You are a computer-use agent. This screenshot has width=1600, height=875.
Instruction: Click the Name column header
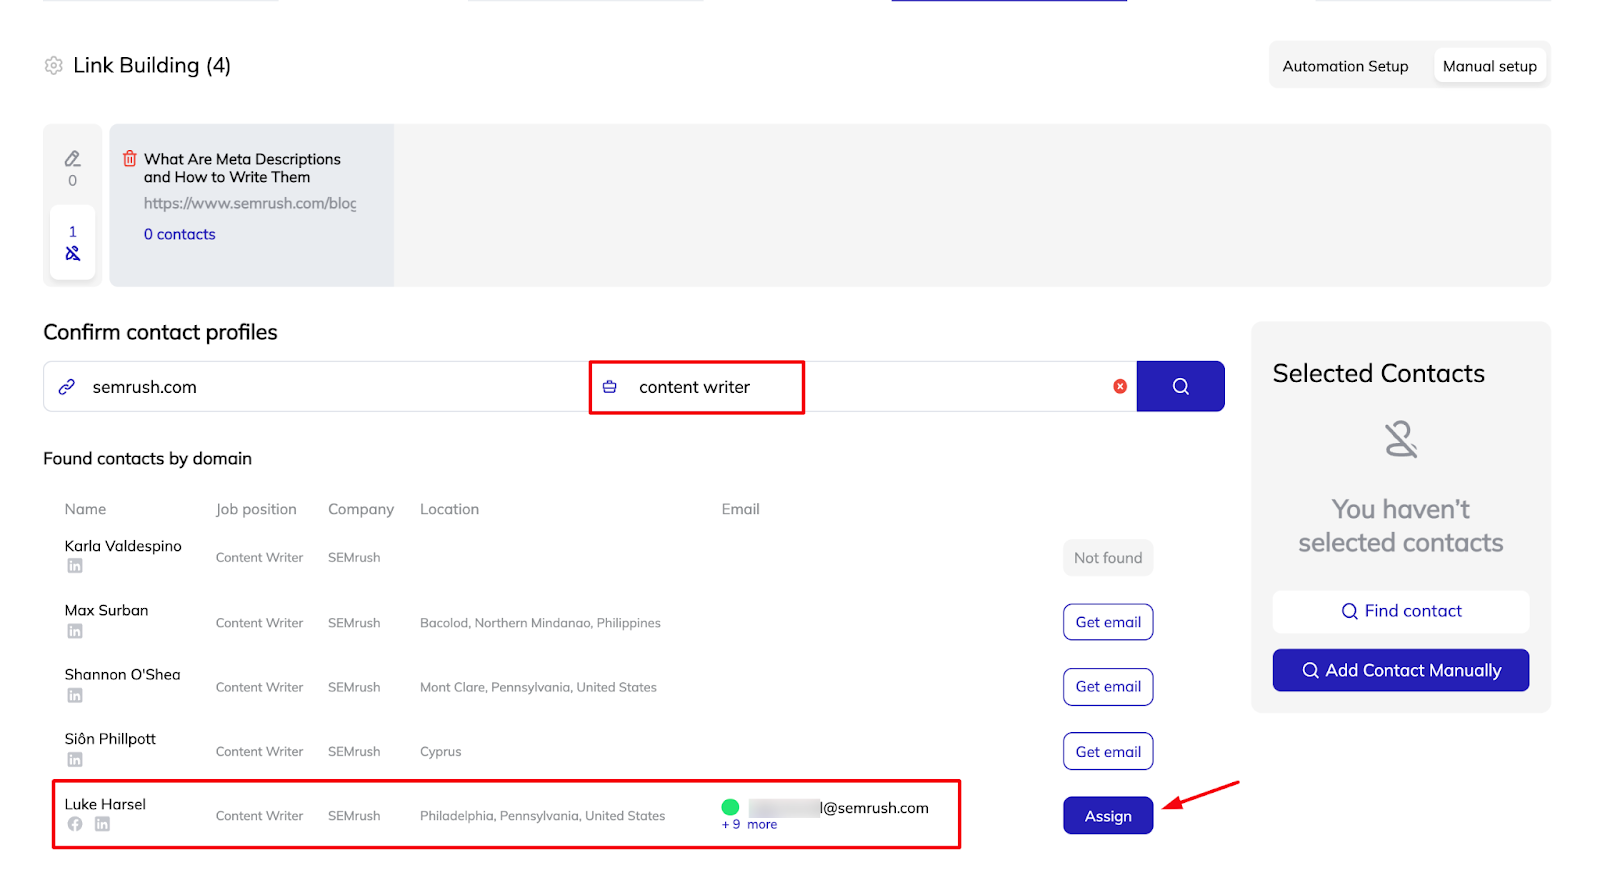85,509
